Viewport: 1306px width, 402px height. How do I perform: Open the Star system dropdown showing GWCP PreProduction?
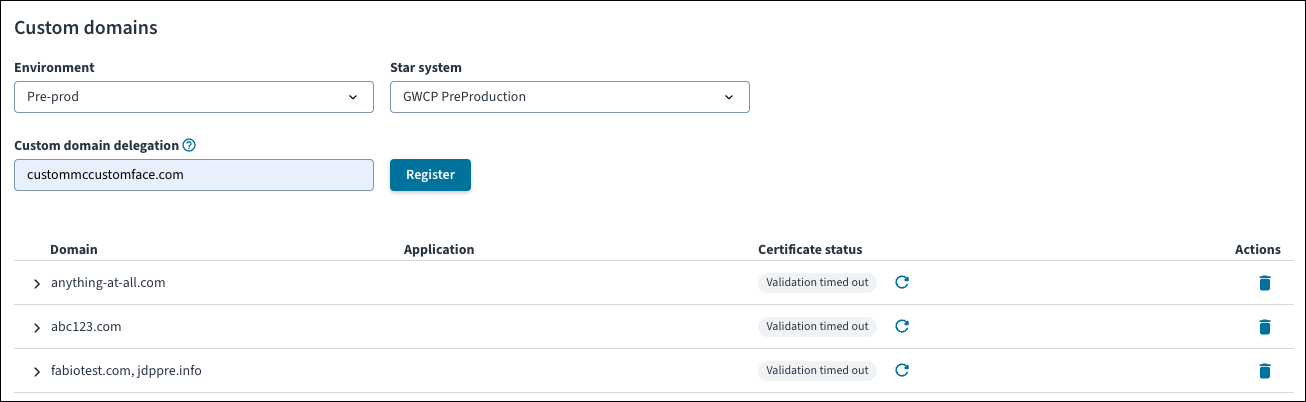pos(569,97)
